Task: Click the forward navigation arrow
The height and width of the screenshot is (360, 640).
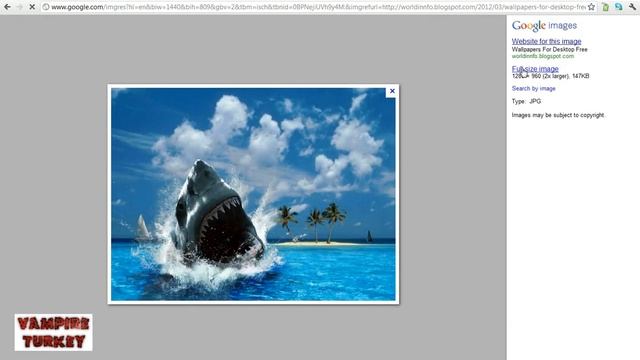Action: pos(19,7)
